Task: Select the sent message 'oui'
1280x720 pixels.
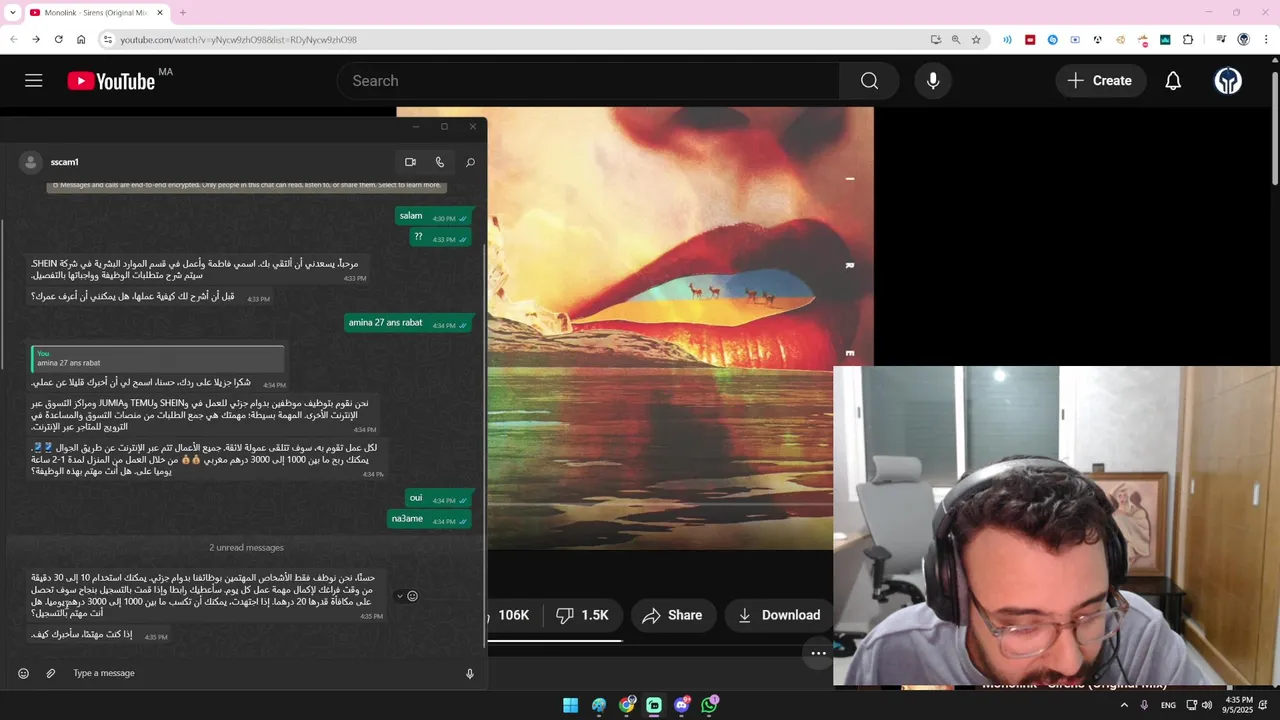Action: (x=439, y=498)
